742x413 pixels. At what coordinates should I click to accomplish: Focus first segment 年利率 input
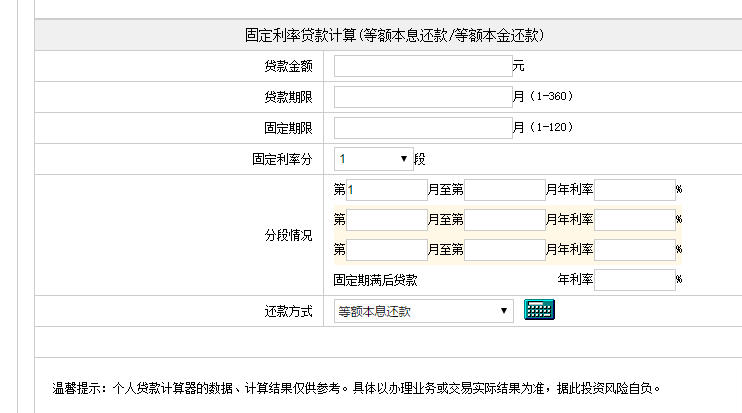click(x=634, y=190)
